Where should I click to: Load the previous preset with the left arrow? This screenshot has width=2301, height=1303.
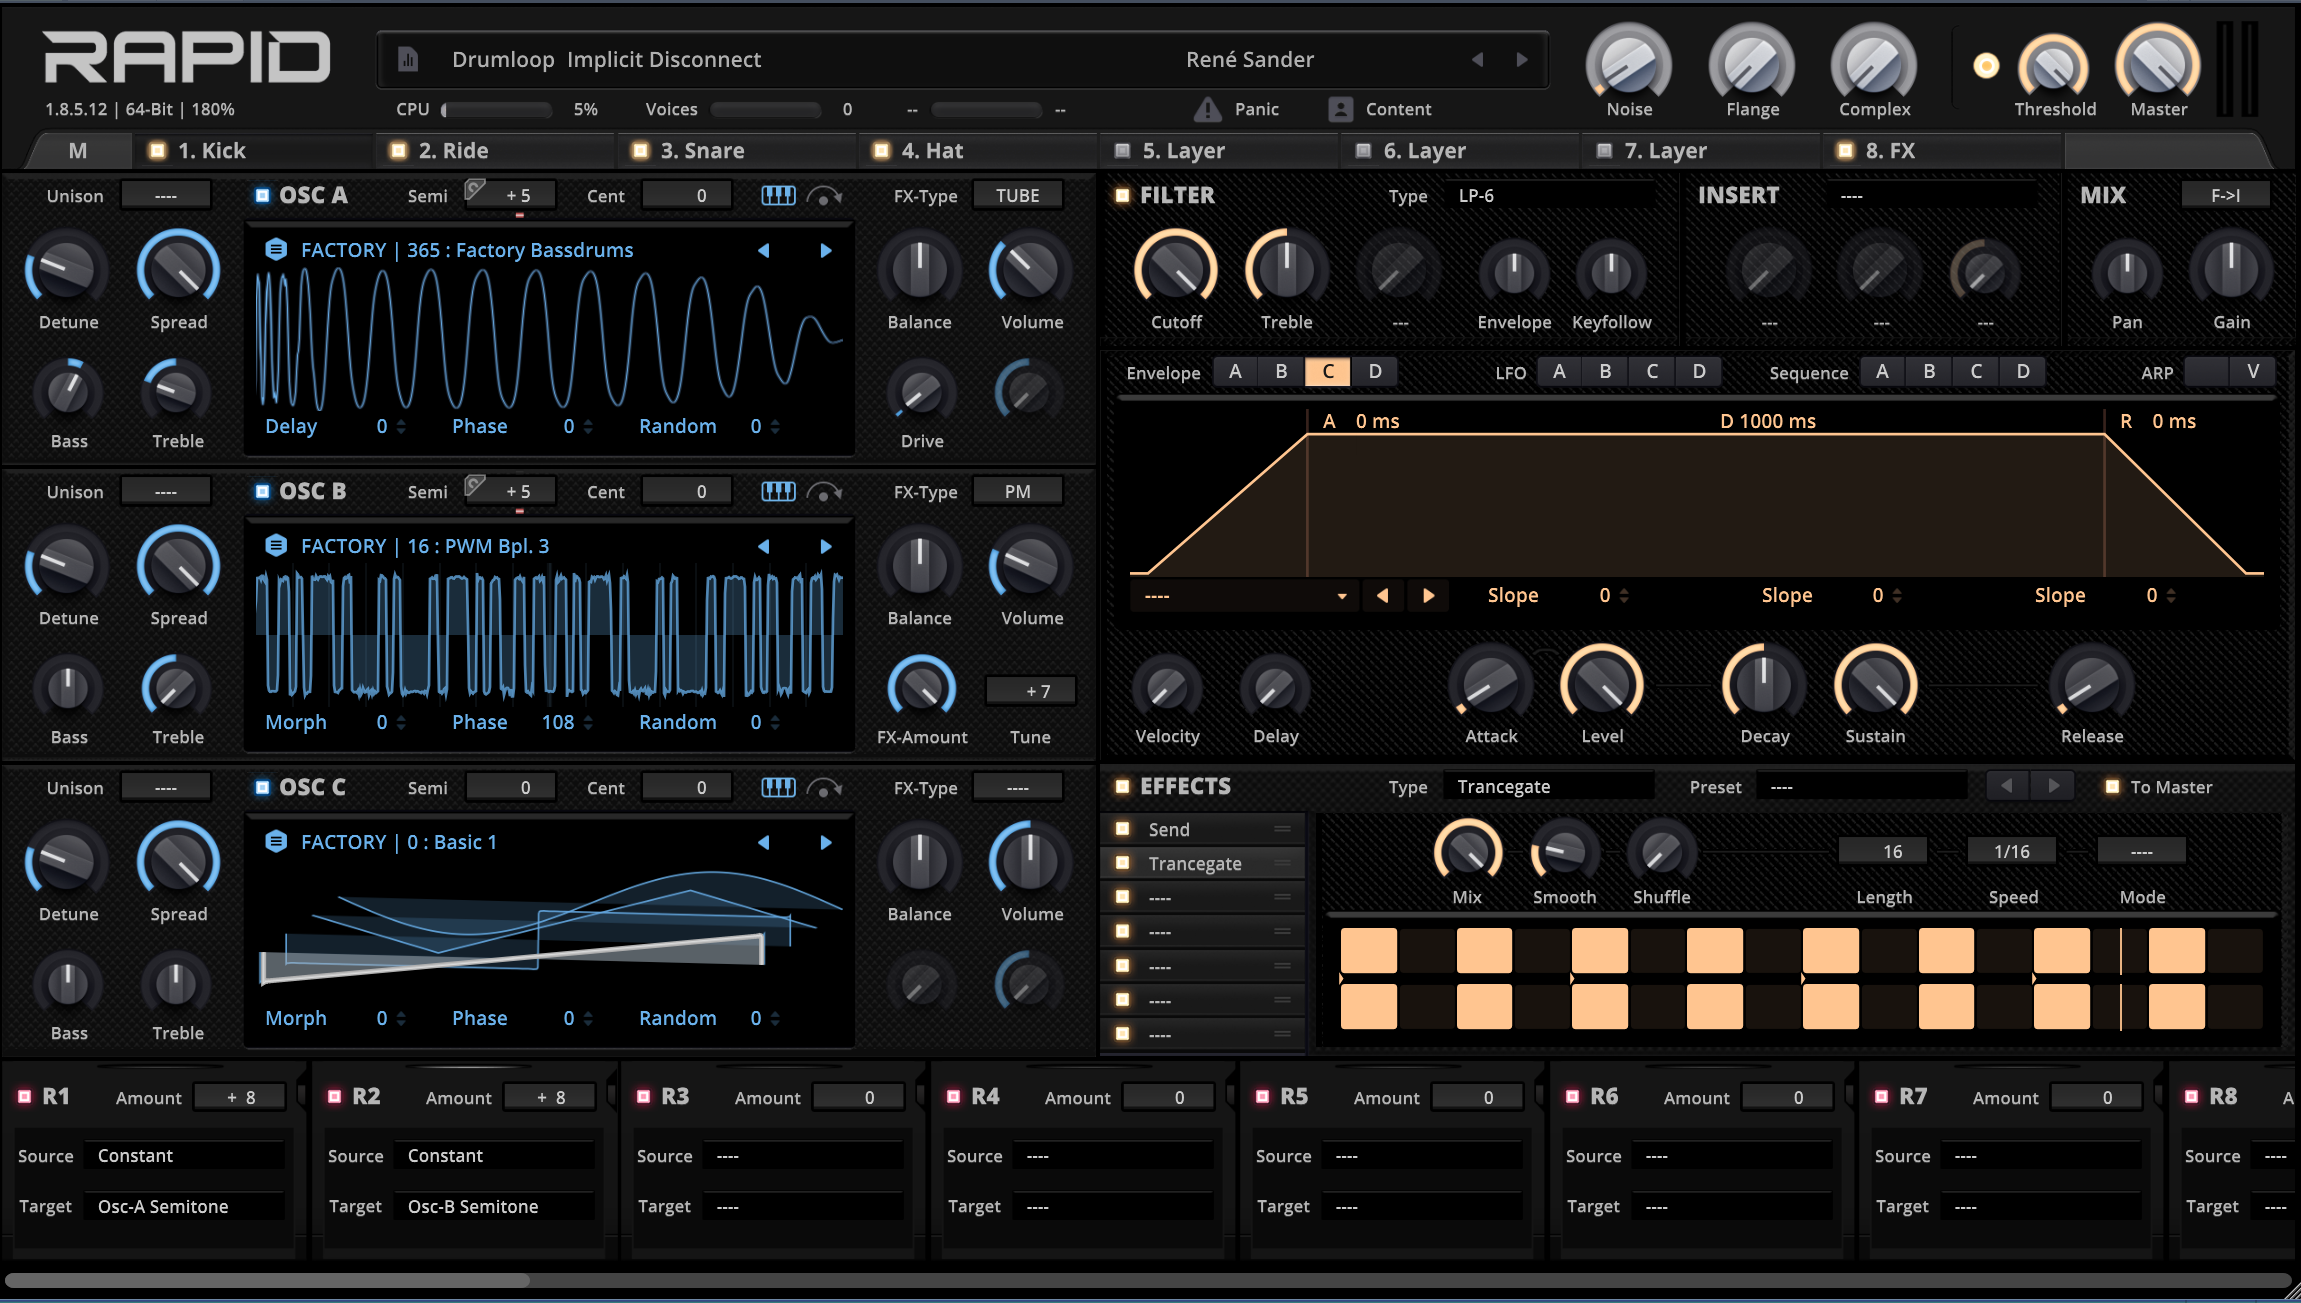pyautogui.click(x=1477, y=60)
